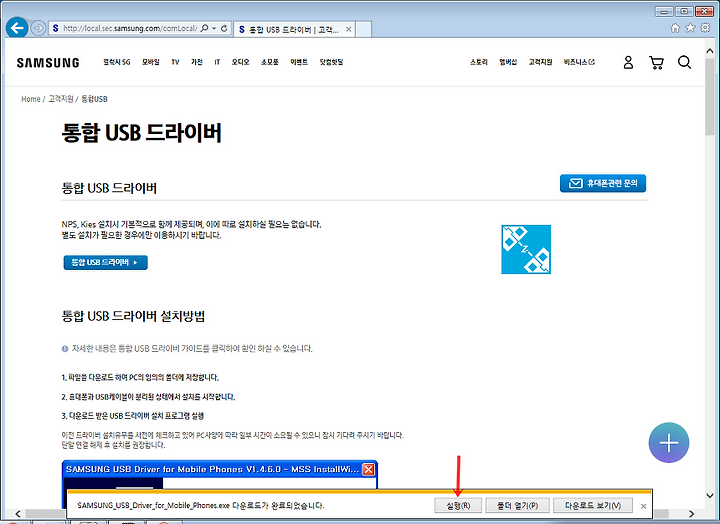Click the address bar search magnifier icon
This screenshot has width=720, height=524.
coord(204,28)
